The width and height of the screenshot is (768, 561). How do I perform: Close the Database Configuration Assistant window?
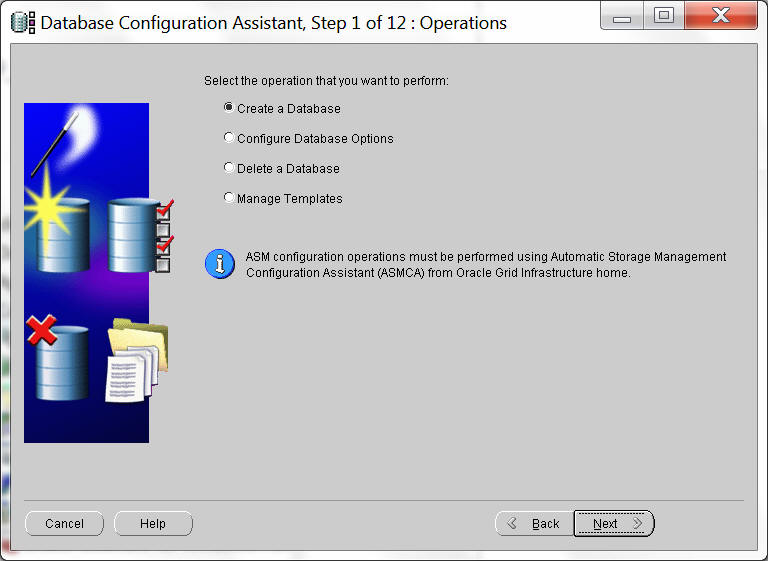[719, 16]
